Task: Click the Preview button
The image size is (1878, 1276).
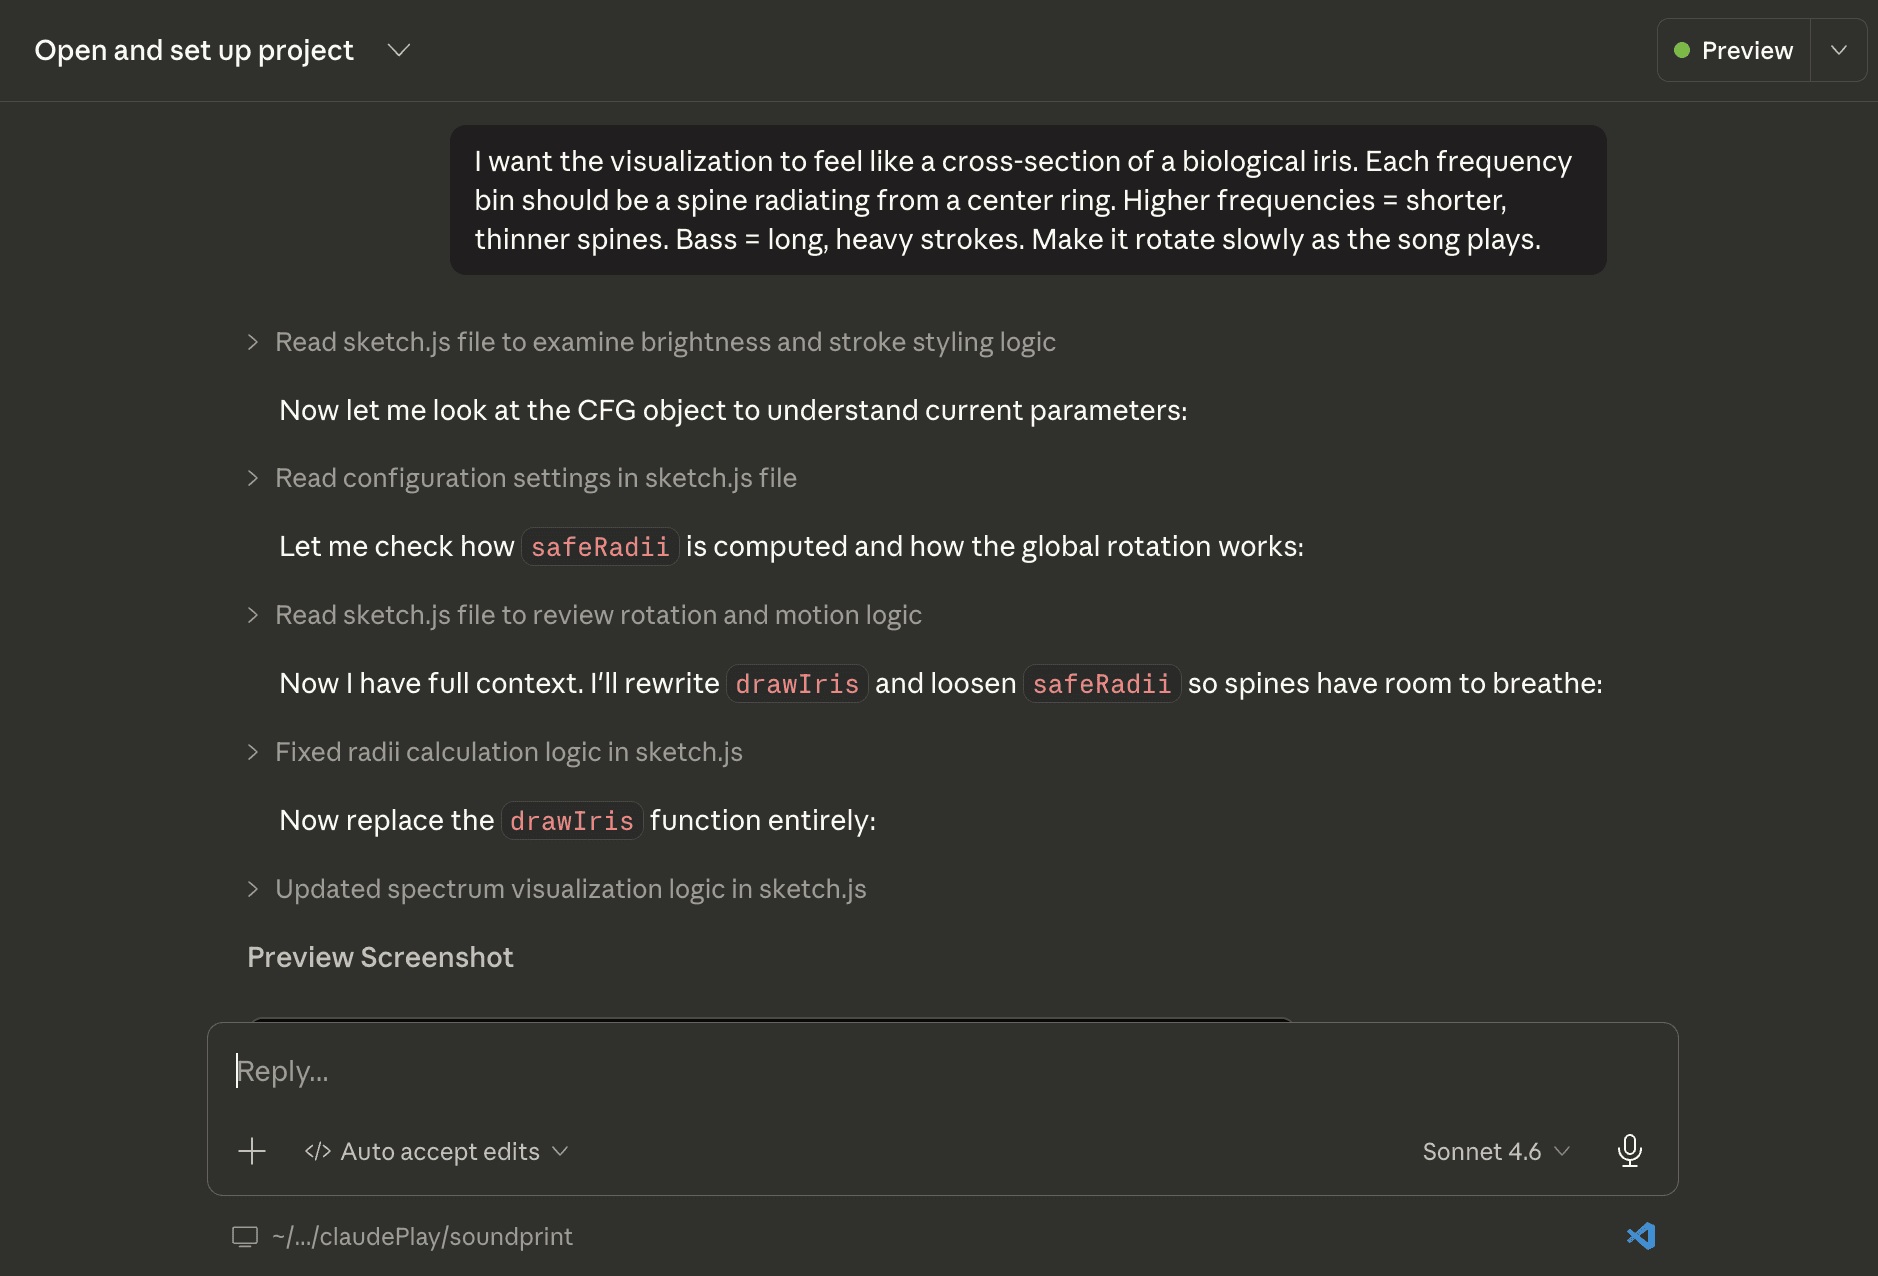Action: (1734, 50)
